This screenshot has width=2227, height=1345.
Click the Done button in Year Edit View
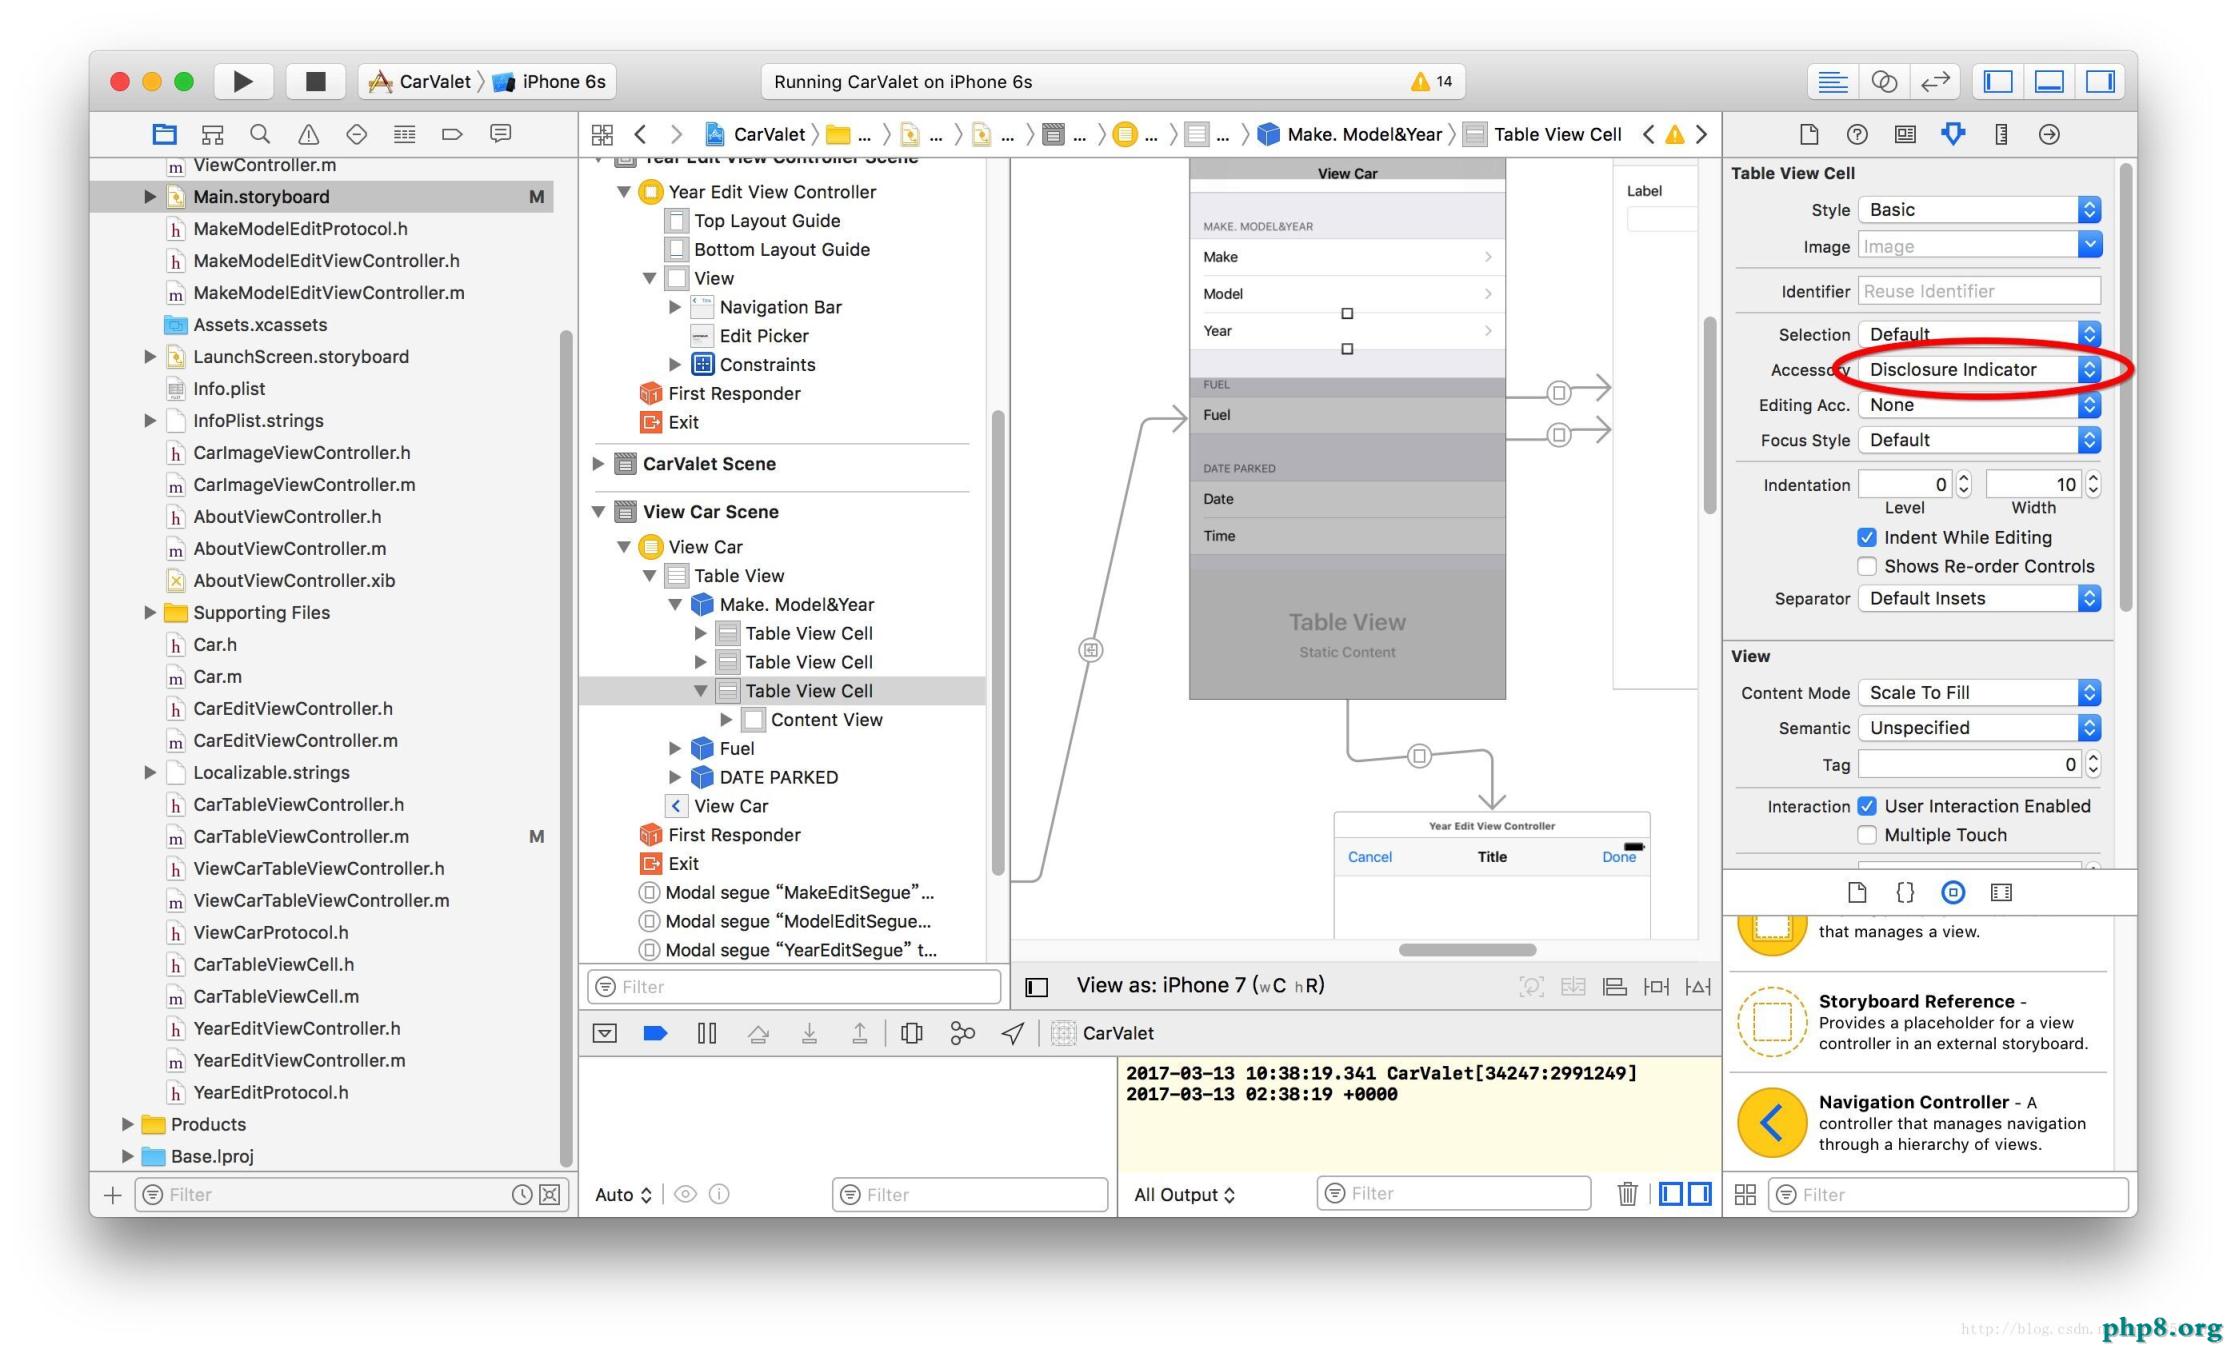pyautogui.click(x=1618, y=859)
